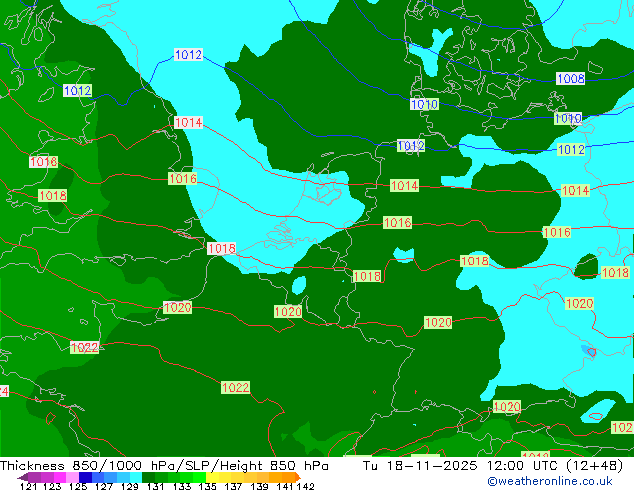The image size is (634, 490).
Task: Click the darkest green legend swatch
Action: coord(148,477)
